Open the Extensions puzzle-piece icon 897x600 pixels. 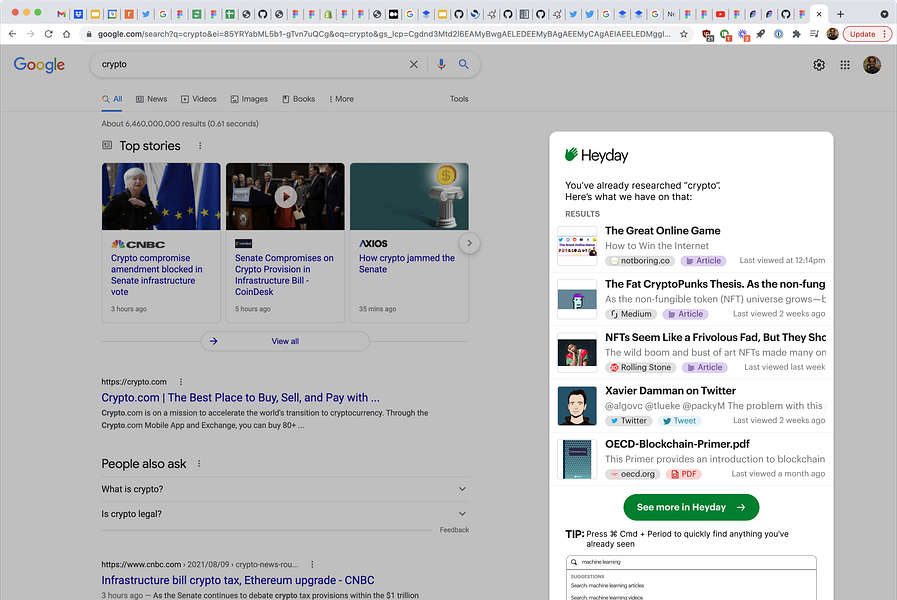(796, 34)
